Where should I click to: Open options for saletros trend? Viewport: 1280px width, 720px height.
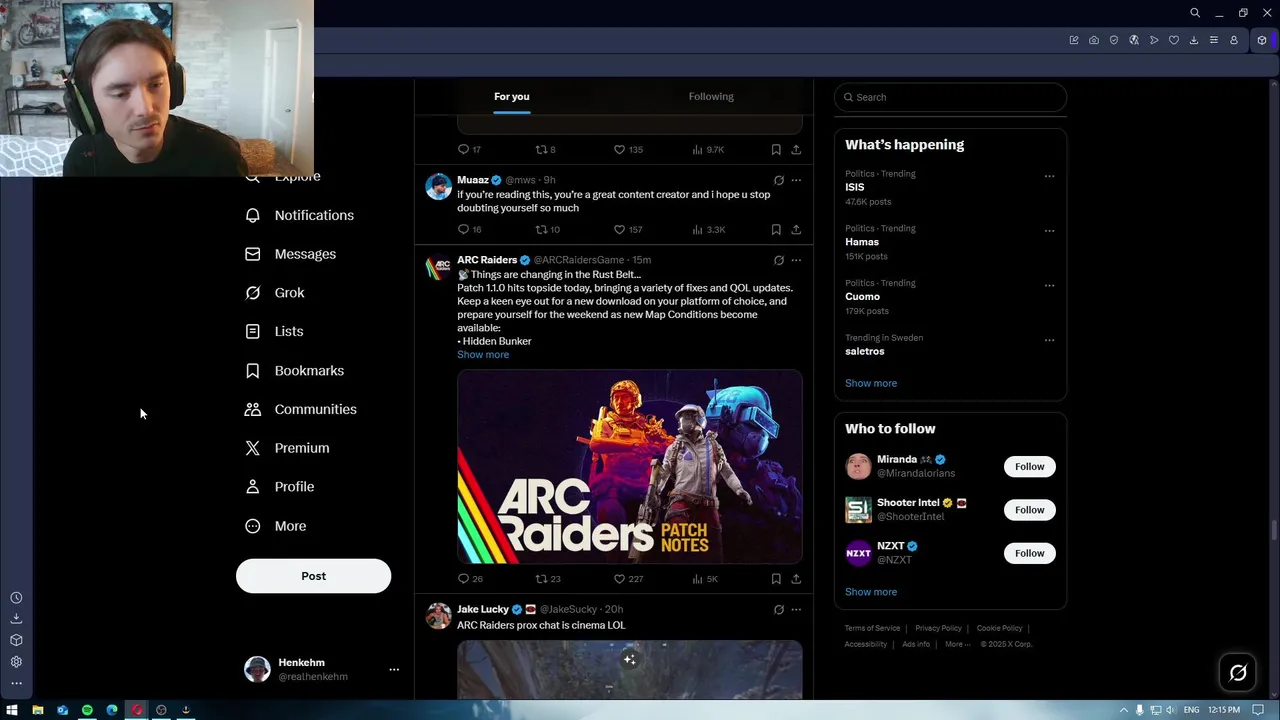point(1049,340)
